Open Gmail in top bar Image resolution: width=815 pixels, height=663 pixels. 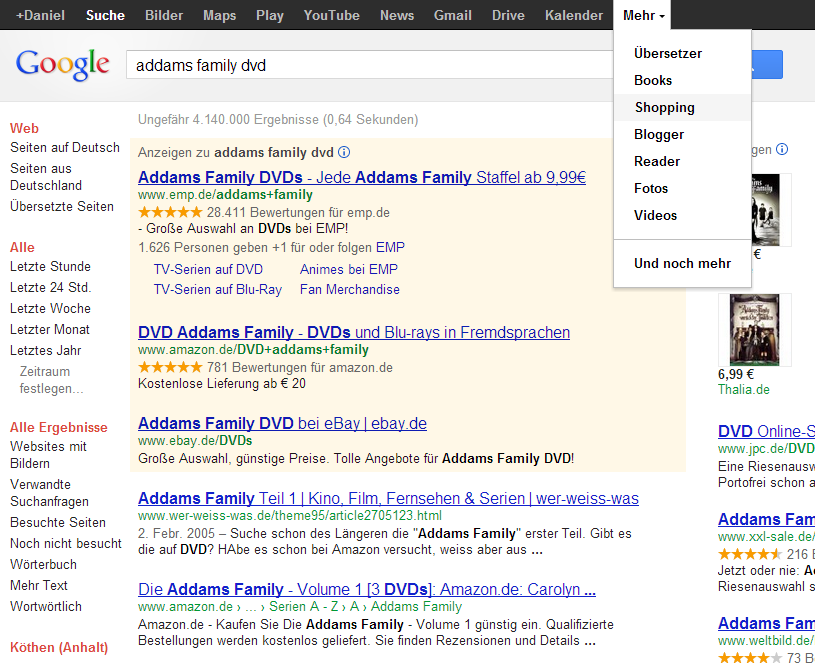[x=453, y=16]
